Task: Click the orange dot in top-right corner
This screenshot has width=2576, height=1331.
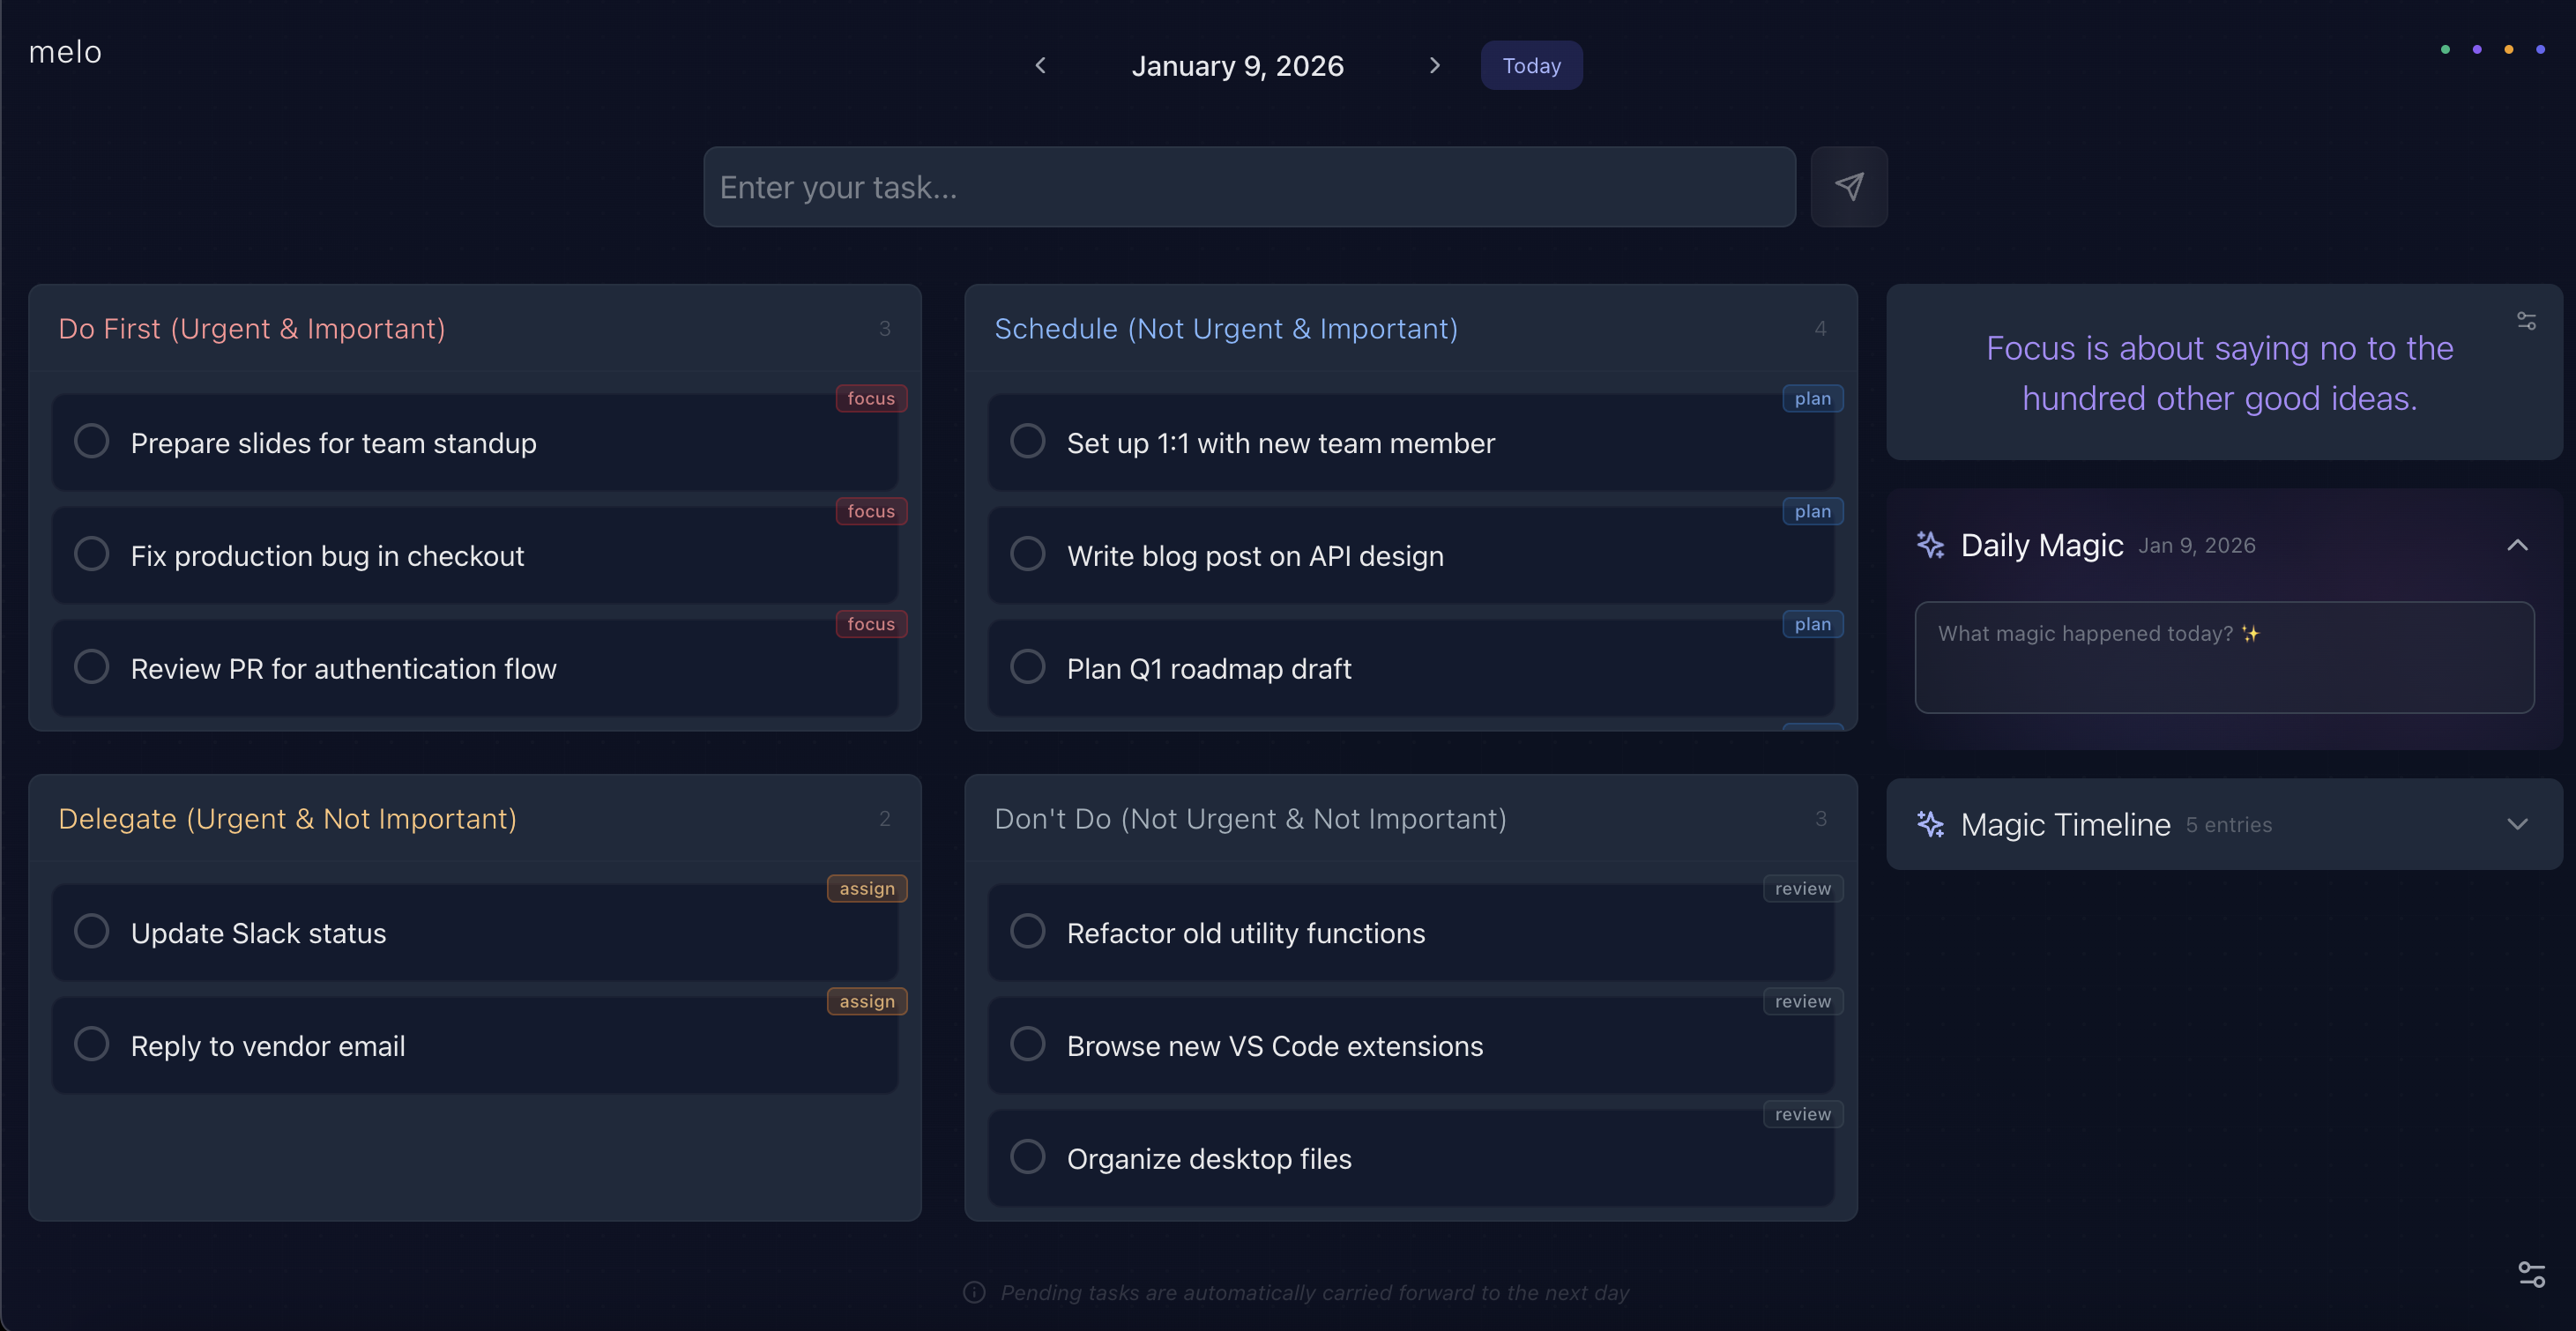Action: click(x=2508, y=49)
